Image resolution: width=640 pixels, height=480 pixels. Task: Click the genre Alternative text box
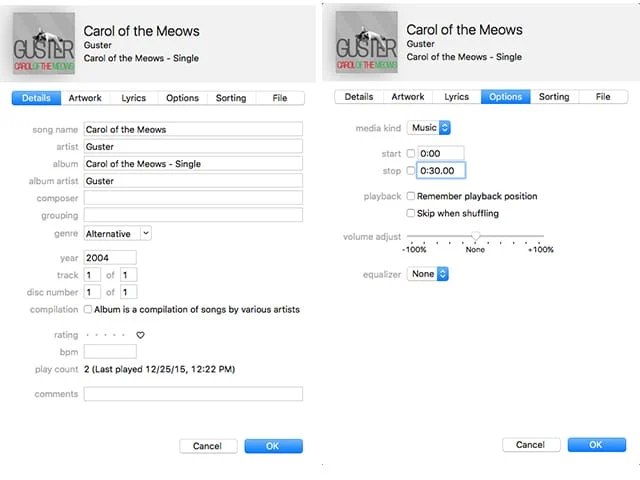pyautogui.click(x=112, y=233)
